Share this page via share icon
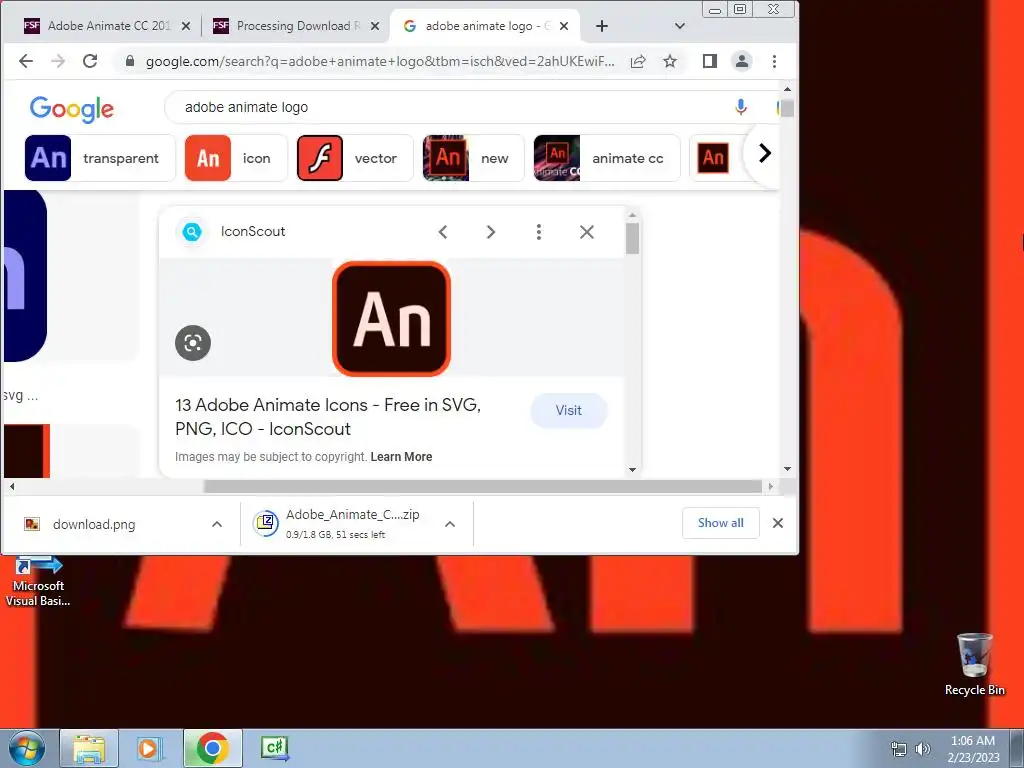Viewport: 1024px width, 768px height. pyautogui.click(x=638, y=61)
